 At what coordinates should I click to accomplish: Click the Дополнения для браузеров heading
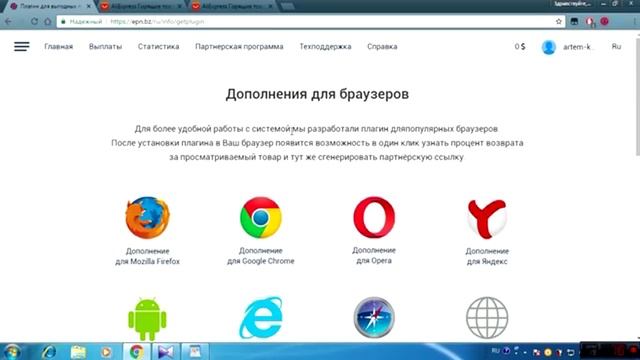point(317,94)
